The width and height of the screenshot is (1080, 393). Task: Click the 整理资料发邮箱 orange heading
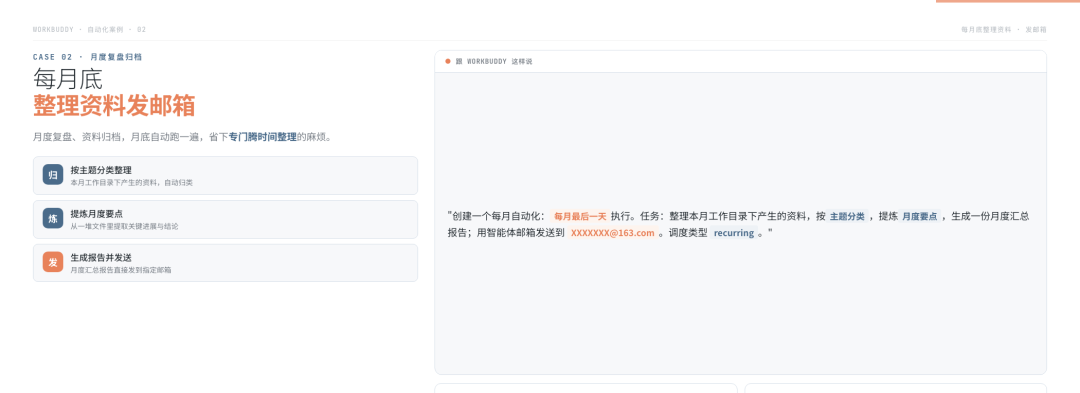[x=114, y=106]
